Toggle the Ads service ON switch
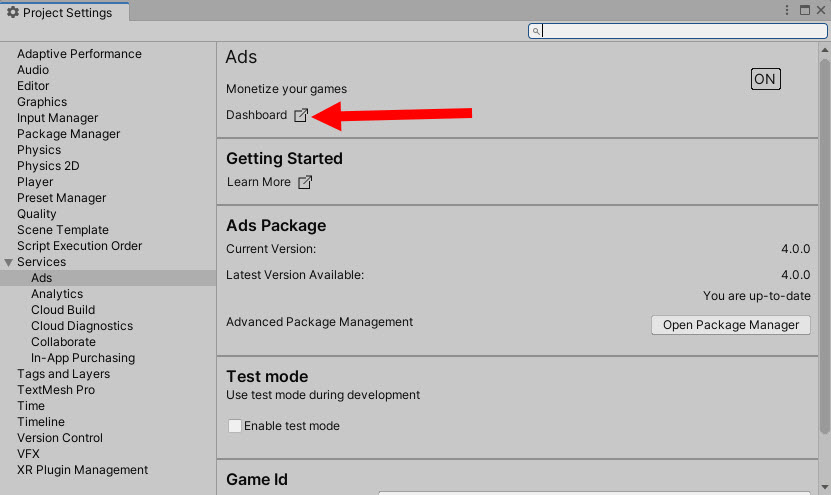 (765, 79)
